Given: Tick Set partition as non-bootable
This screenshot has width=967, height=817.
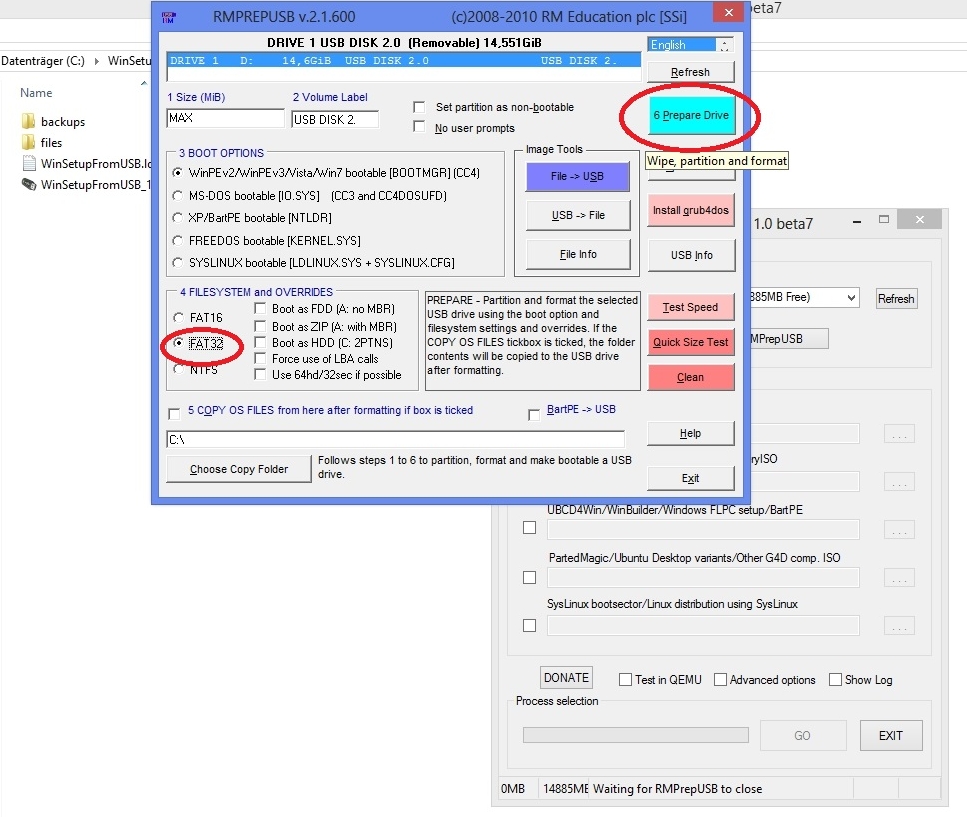Looking at the screenshot, I should click(419, 107).
